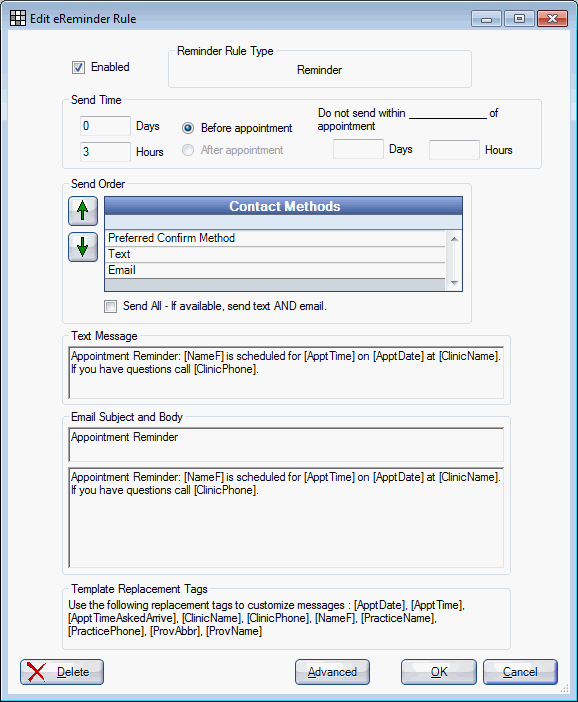Click the send time Days field containing 0

tap(105, 126)
